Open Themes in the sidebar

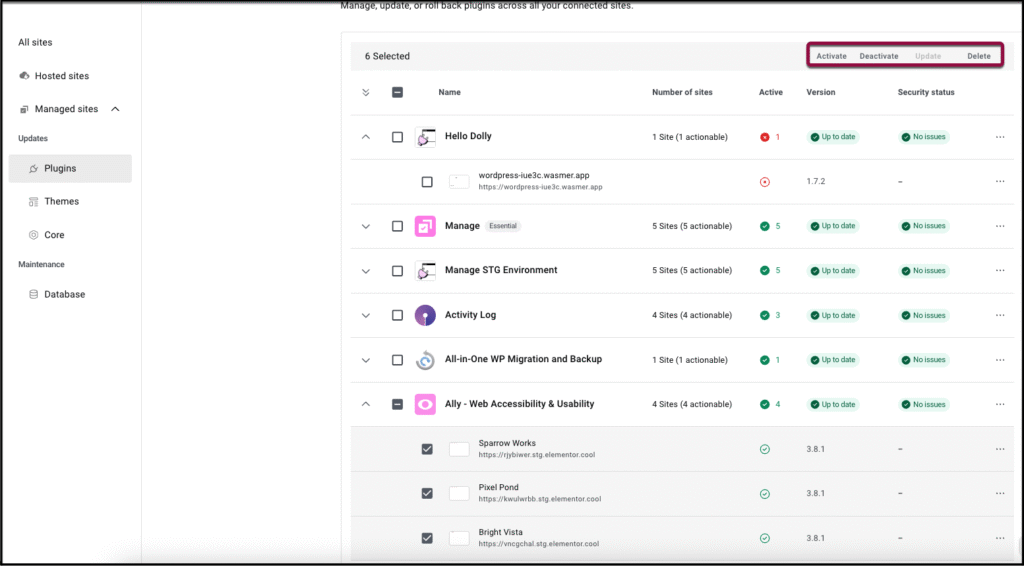coord(61,201)
